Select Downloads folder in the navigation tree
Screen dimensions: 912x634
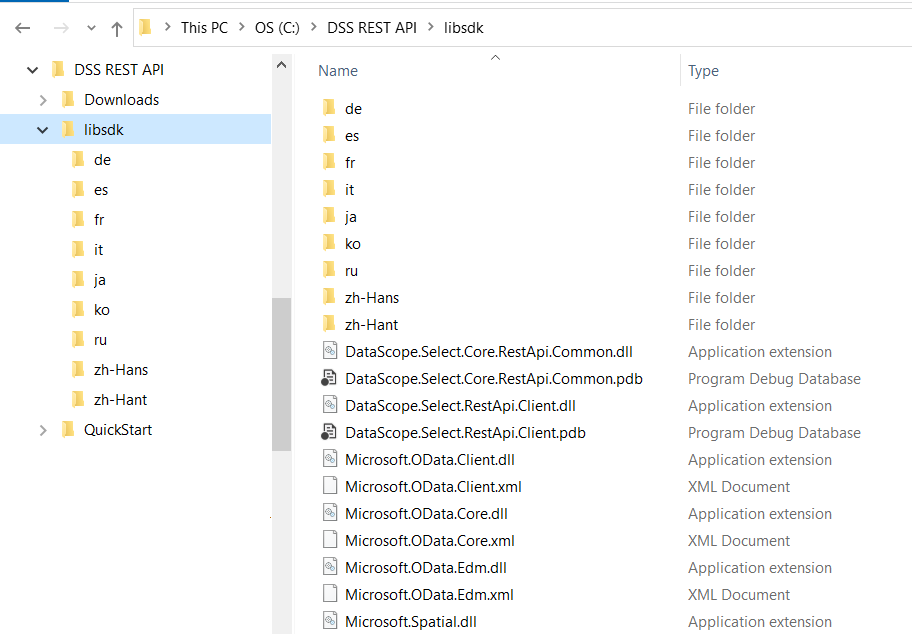122,100
